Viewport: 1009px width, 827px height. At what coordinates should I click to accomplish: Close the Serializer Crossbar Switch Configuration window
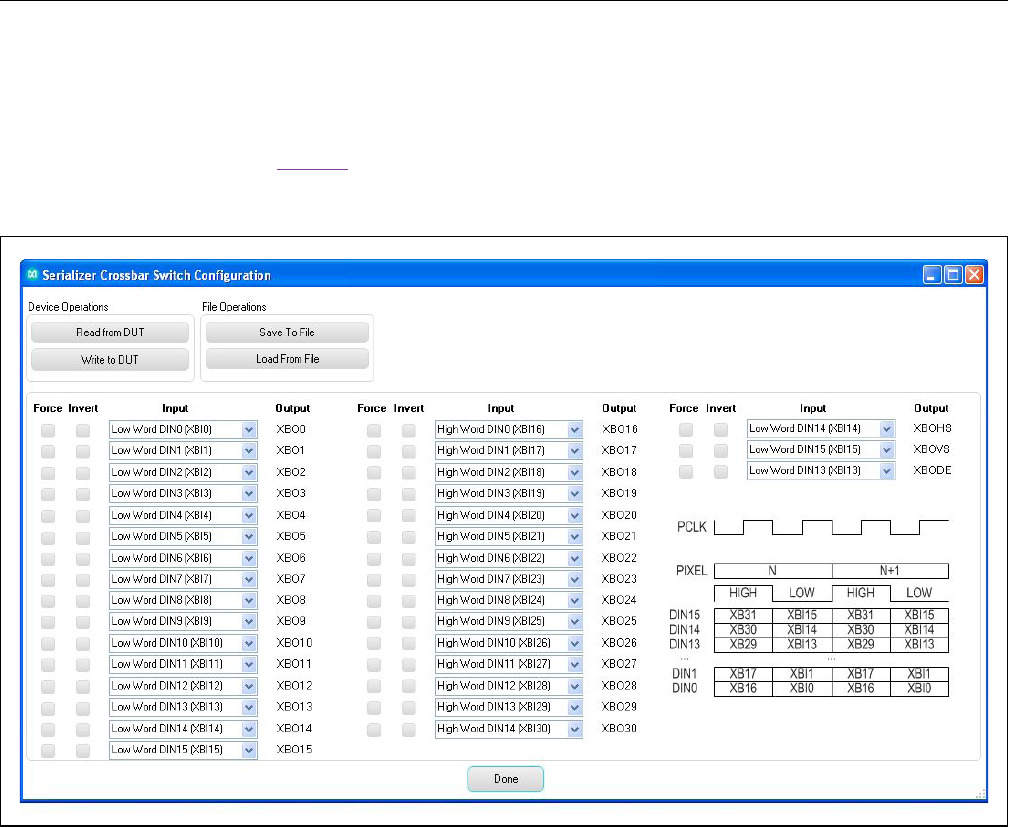974,275
